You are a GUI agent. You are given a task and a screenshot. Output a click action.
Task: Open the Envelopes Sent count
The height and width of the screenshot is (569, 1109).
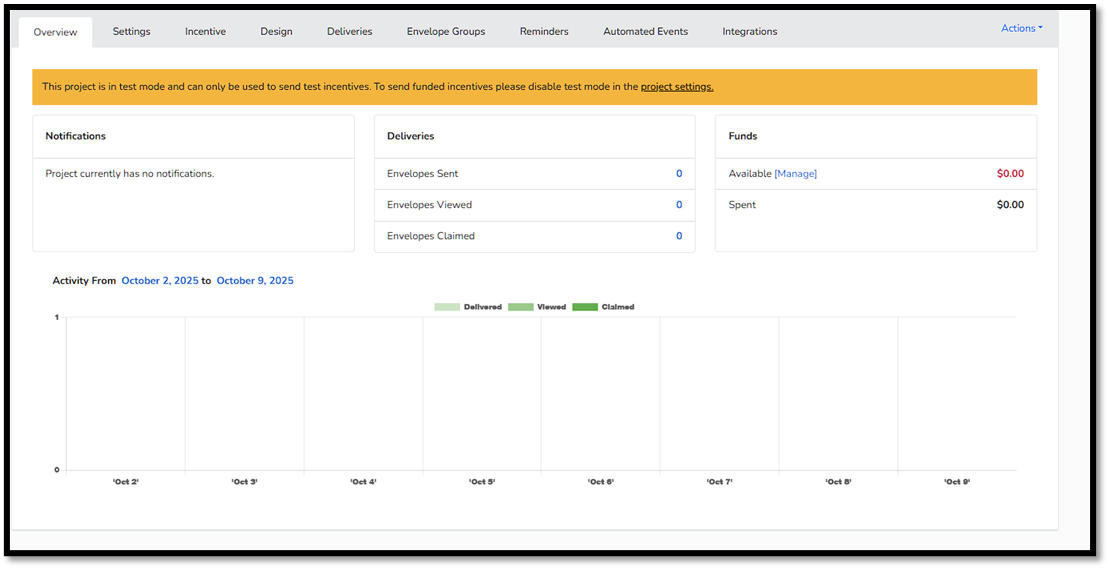pyautogui.click(x=679, y=173)
